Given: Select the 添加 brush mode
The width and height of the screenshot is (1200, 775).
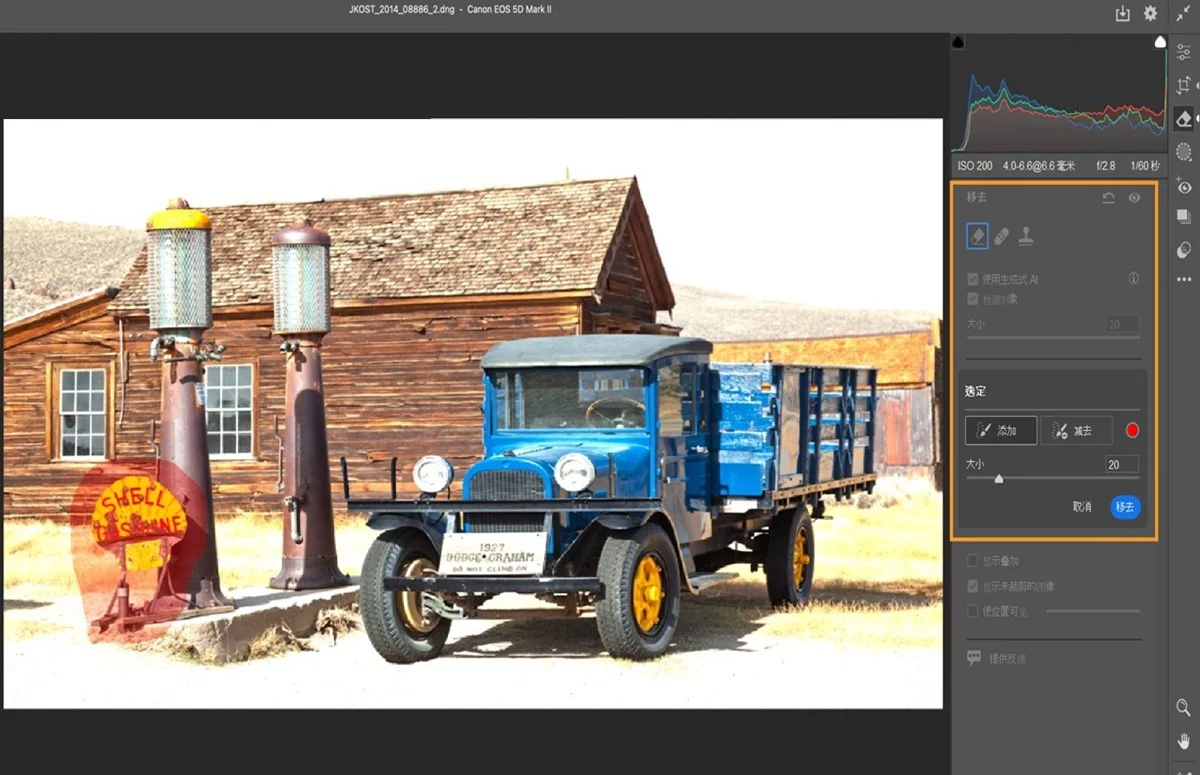Looking at the screenshot, I should click(1000, 430).
